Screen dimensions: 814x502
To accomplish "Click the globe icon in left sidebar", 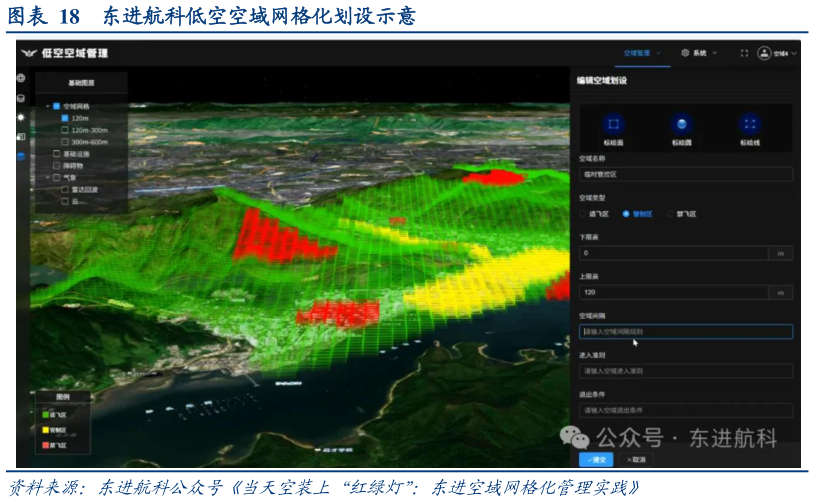I will click(21, 78).
